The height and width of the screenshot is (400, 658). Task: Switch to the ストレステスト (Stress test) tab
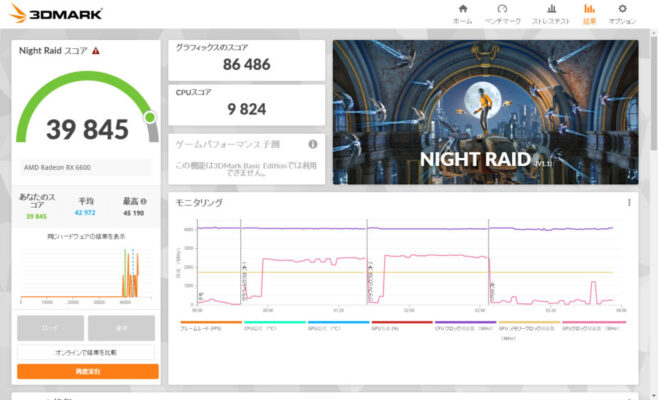(x=551, y=14)
